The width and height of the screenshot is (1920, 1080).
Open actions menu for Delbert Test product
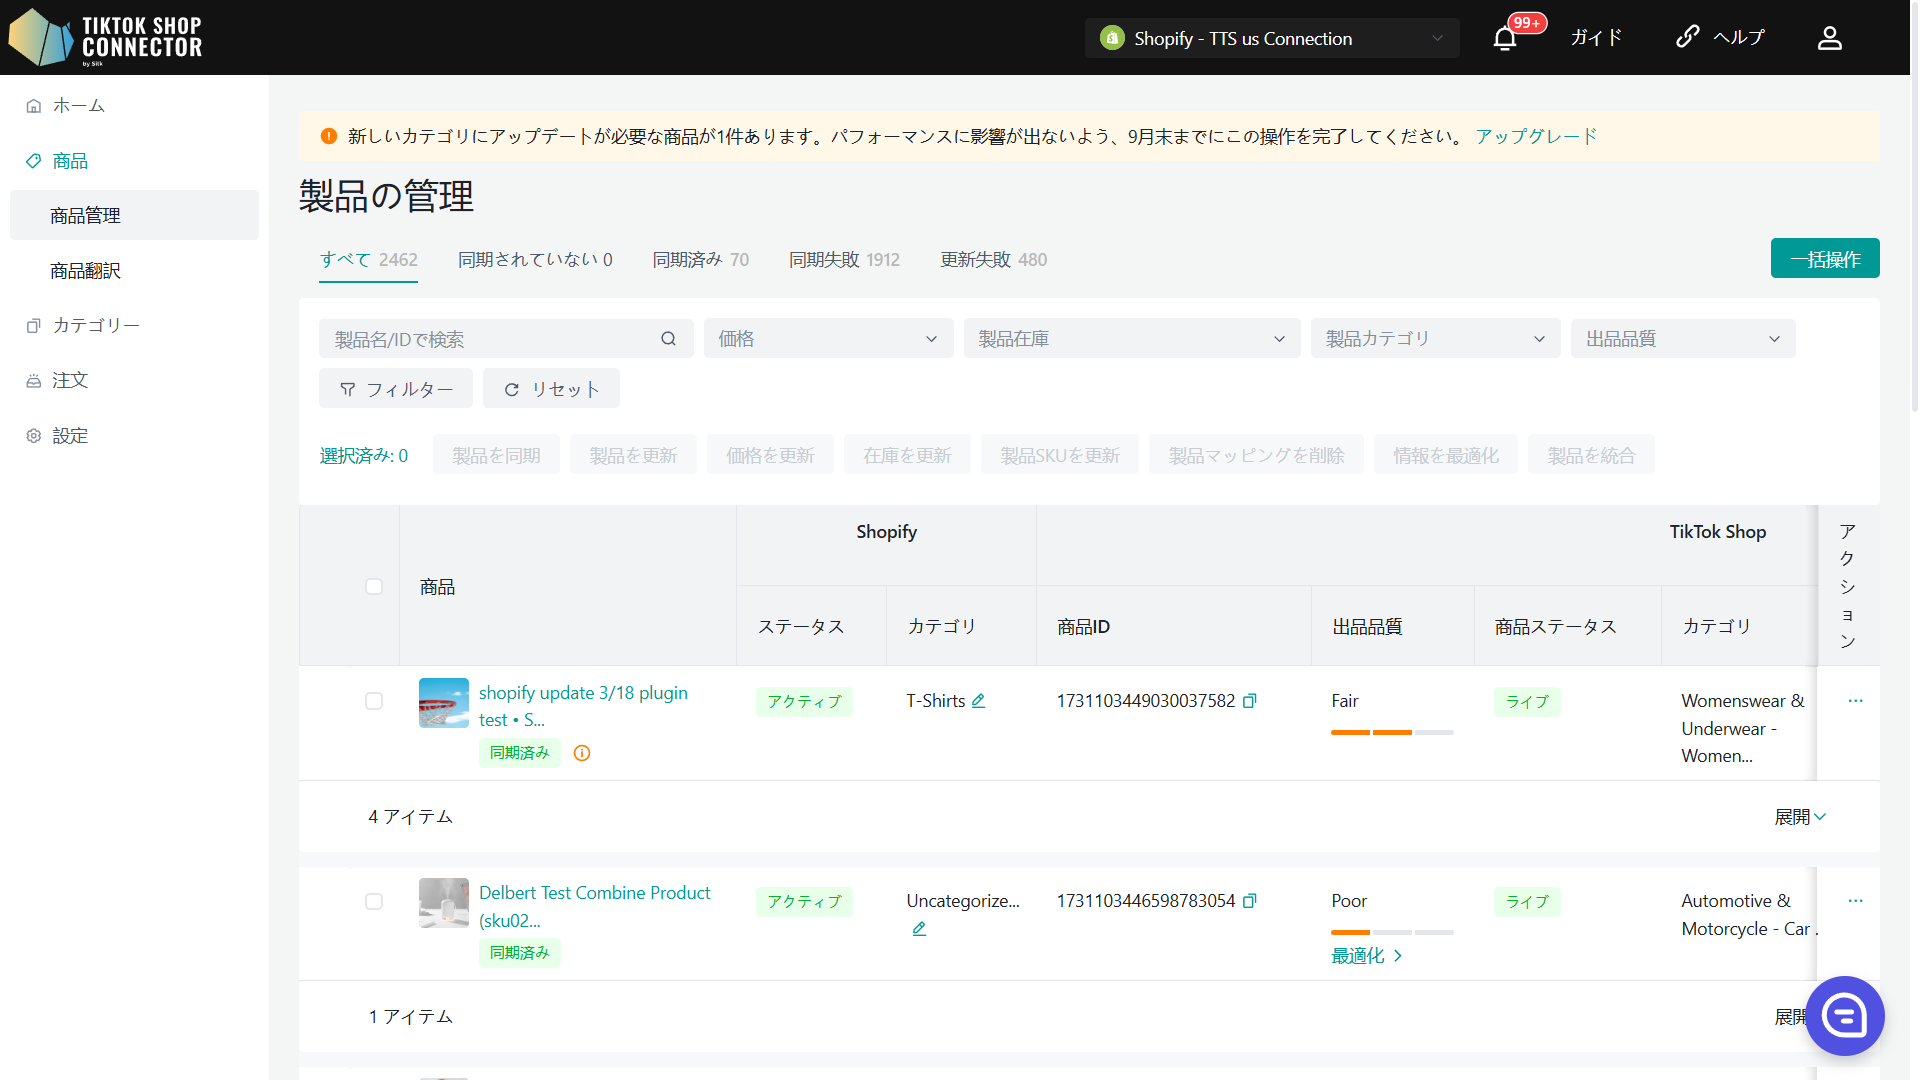1855,901
